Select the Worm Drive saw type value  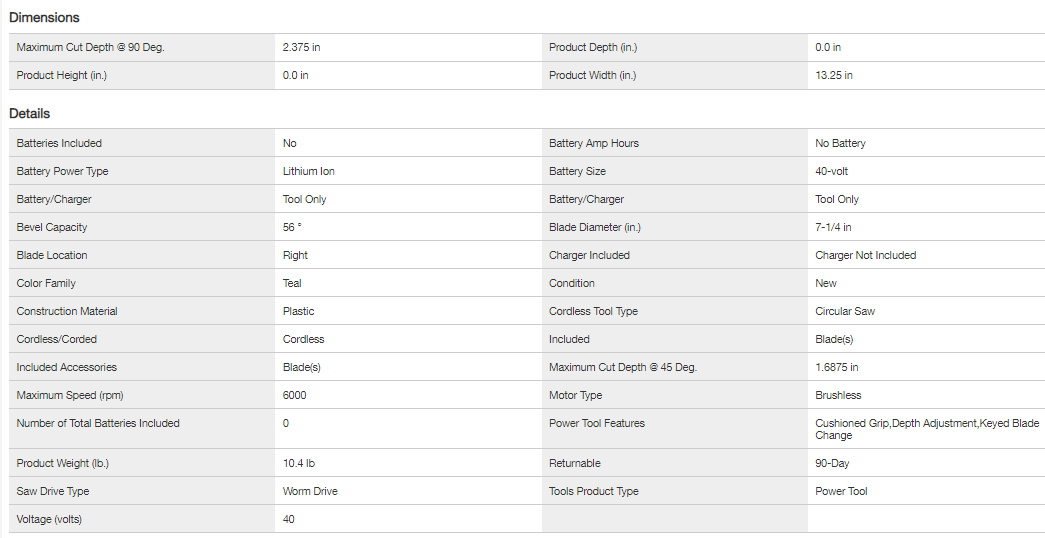tap(311, 492)
